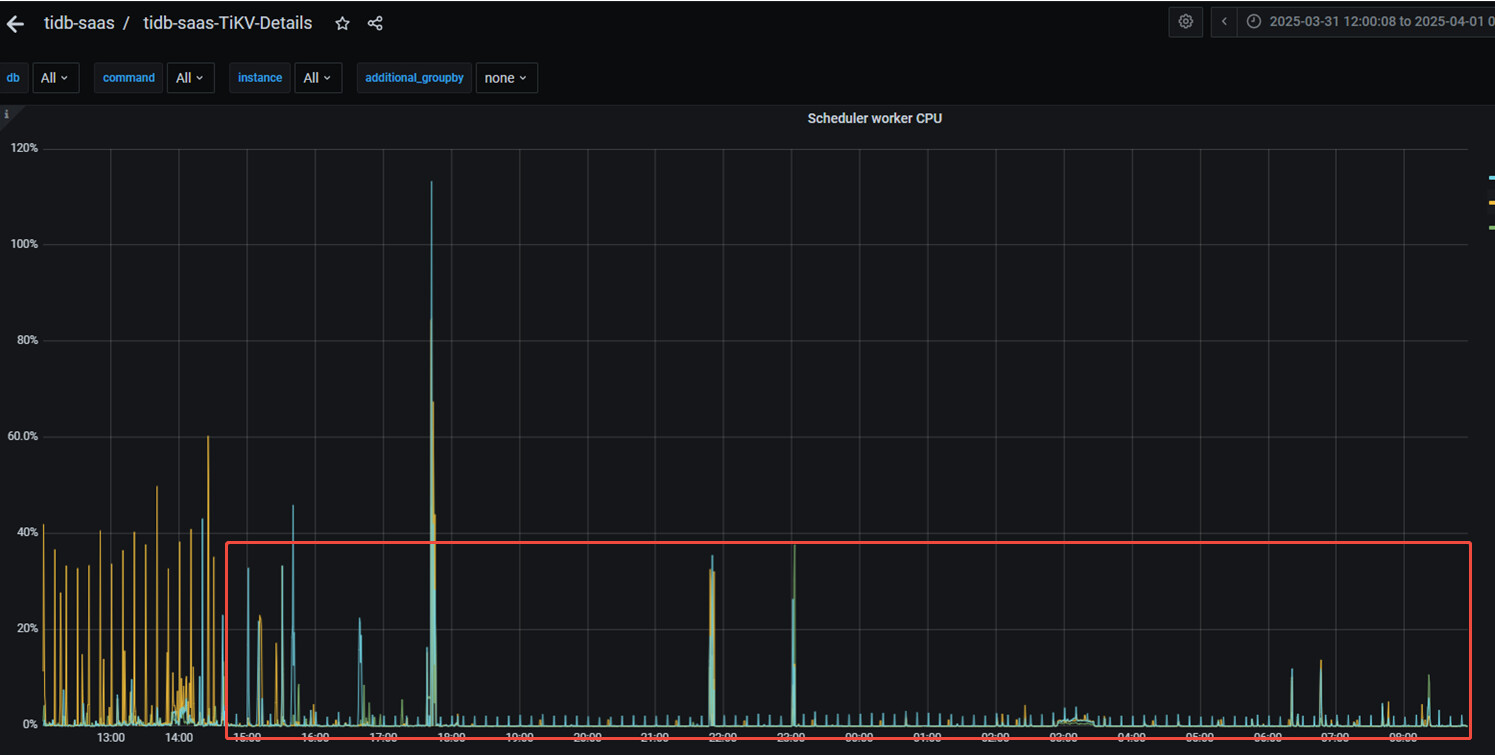1495x755 pixels.
Task: Open the instance variable All dropdown
Action: click(317, 78)
